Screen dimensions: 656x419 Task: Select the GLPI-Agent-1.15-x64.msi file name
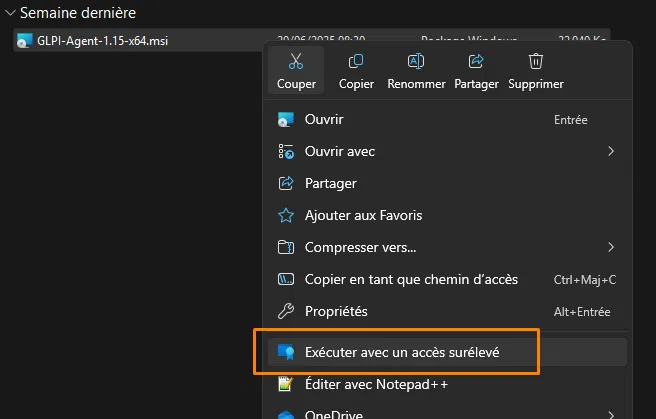click(x=102, y=41)
